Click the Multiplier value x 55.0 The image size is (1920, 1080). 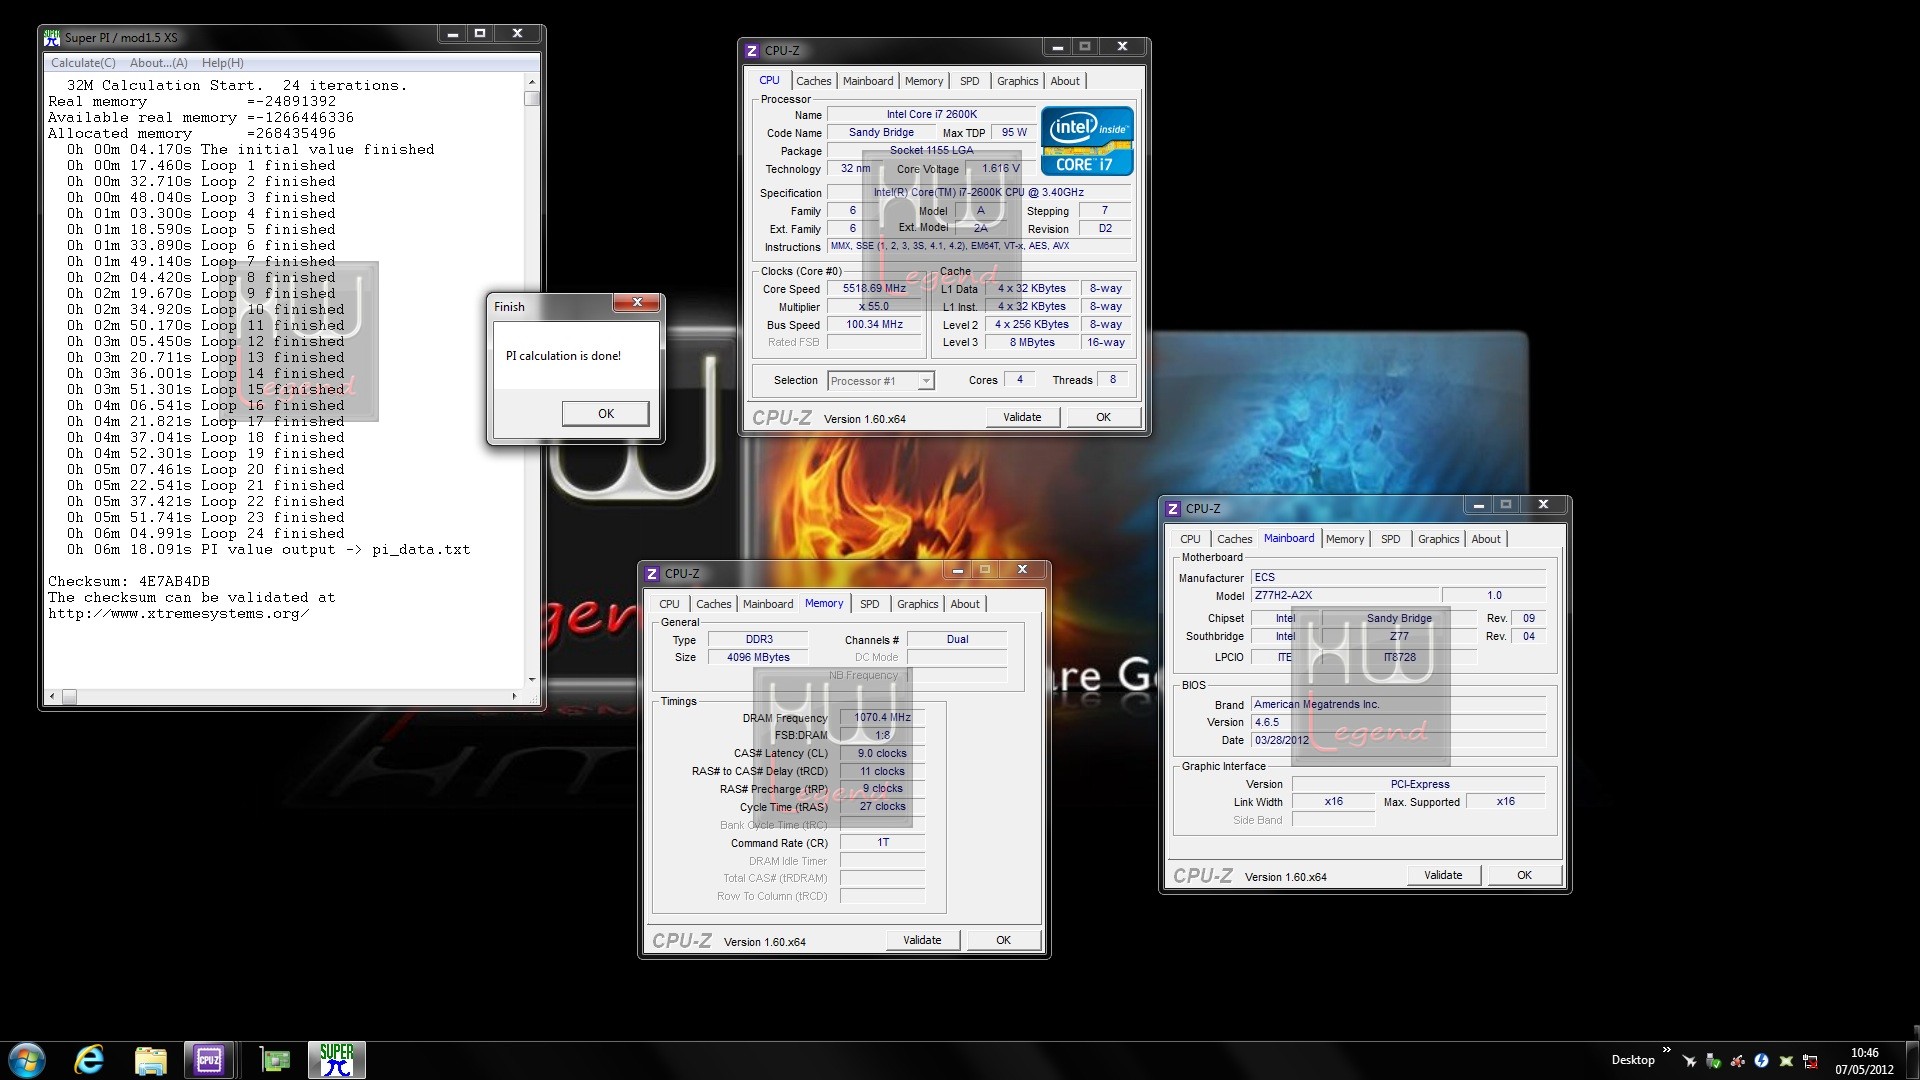pos(874,307)
